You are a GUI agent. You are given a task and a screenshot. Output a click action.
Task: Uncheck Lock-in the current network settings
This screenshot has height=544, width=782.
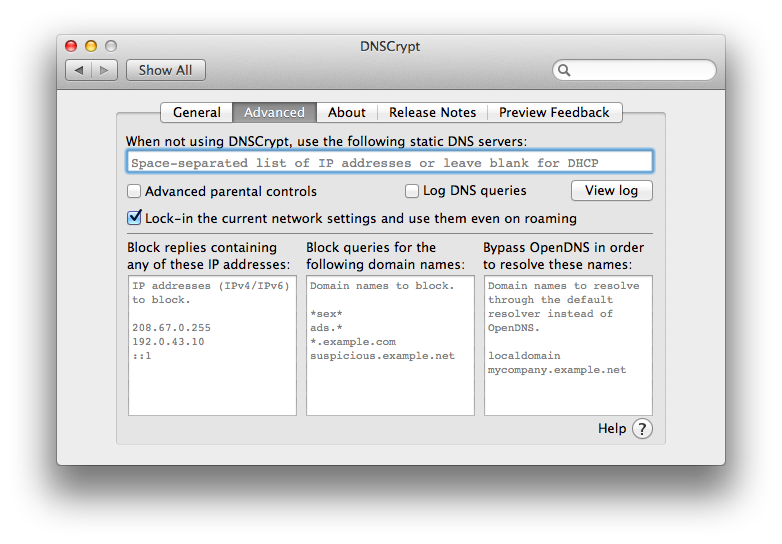[x=134, y=218]
